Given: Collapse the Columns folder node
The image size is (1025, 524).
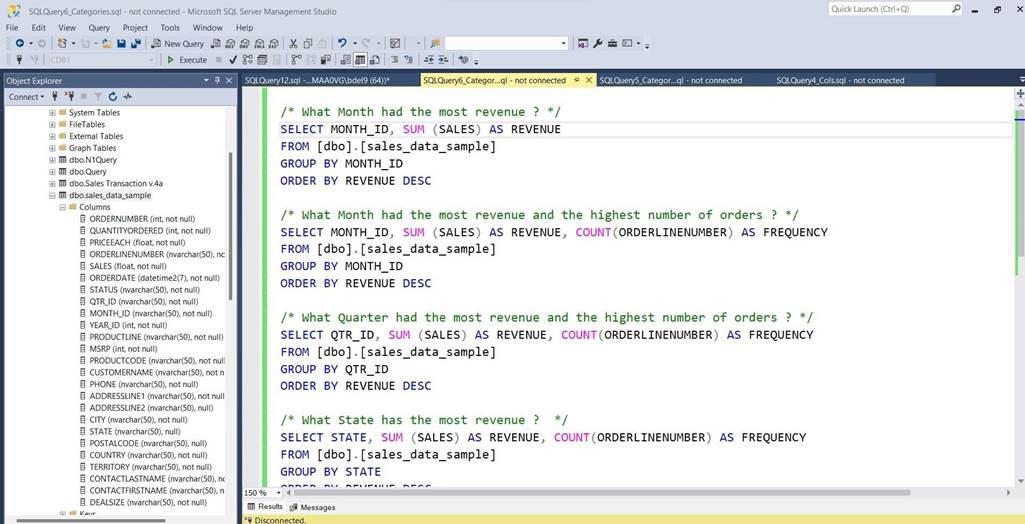Looking at the screenshot, I should 61,207.
